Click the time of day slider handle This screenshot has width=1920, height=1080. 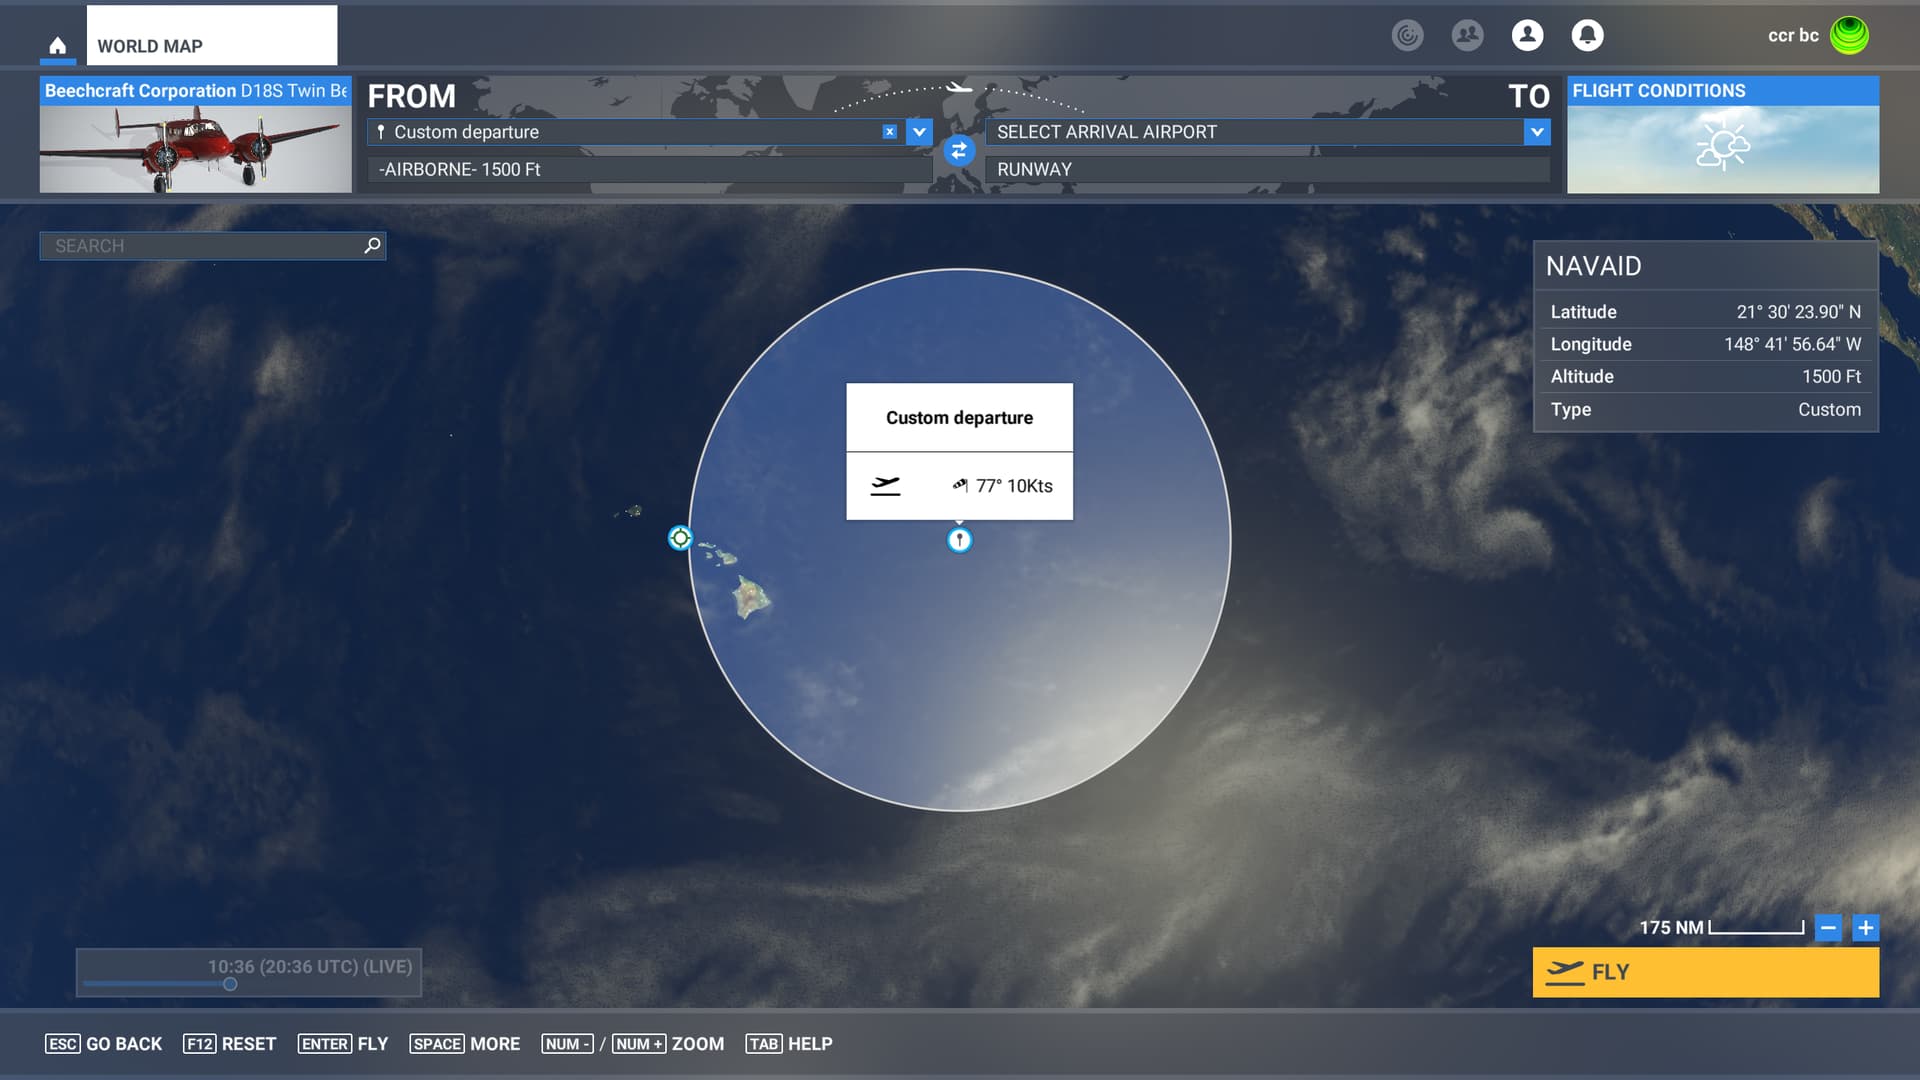(230, 984)
